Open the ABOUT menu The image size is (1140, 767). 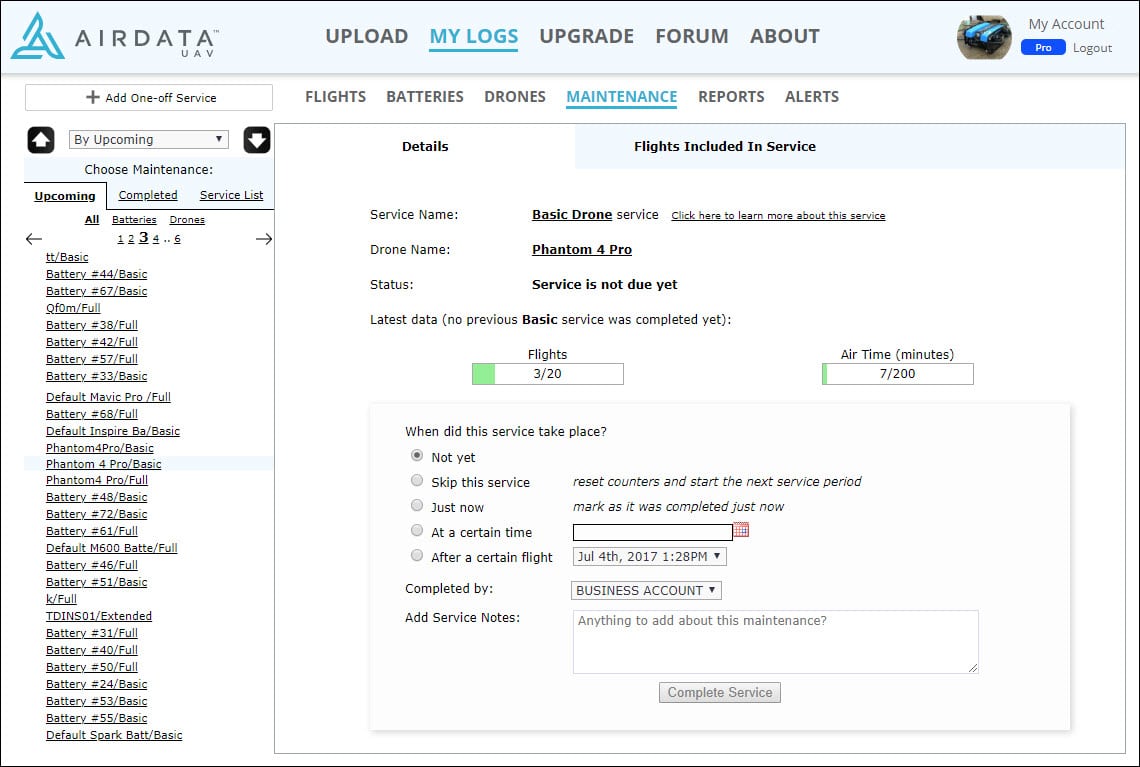[x=784, y=36]
